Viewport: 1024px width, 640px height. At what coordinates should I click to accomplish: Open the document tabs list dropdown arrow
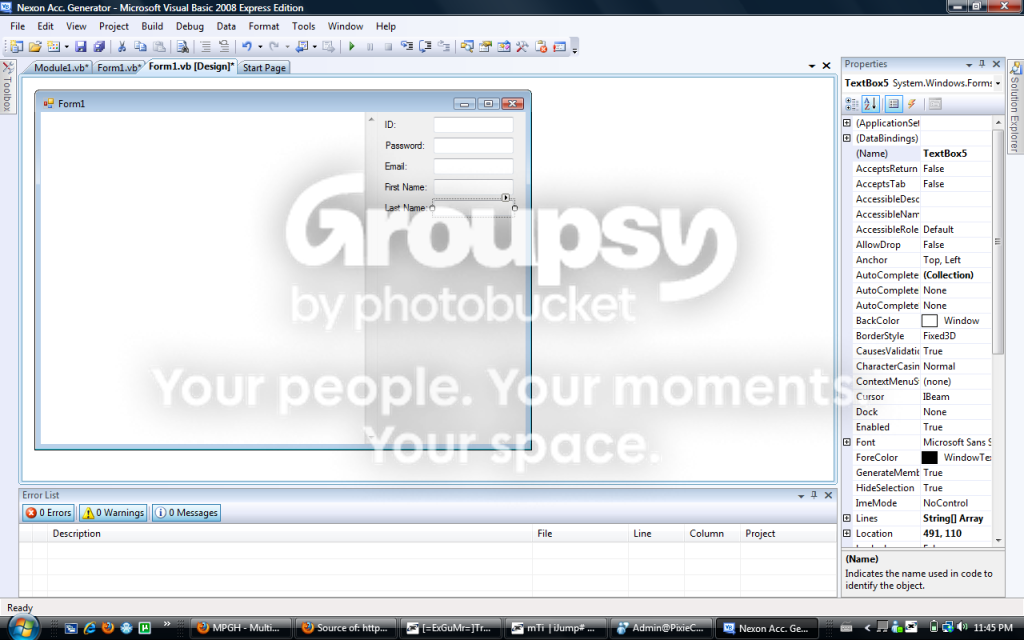pyautogui.click(x=812, y=66)
